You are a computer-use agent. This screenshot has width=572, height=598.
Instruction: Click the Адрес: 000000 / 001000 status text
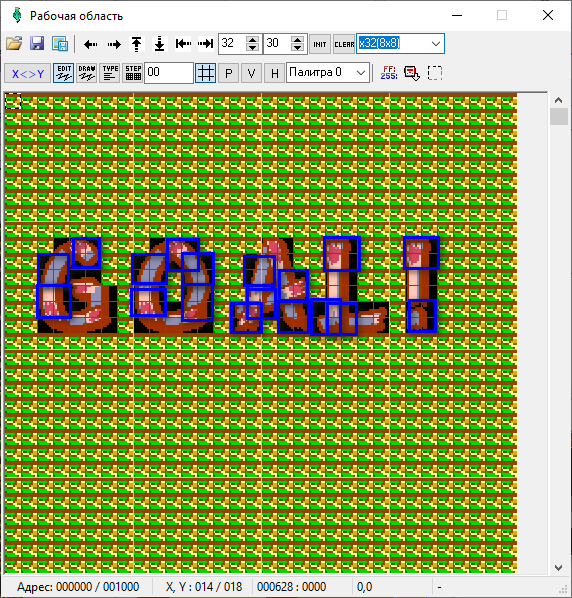pyautogui.click(x=78, y=587)
